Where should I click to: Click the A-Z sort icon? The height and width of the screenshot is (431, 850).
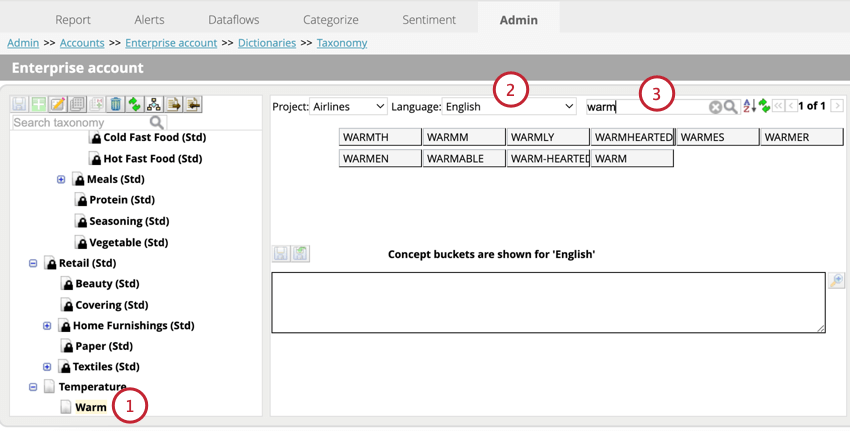point(748,107)
